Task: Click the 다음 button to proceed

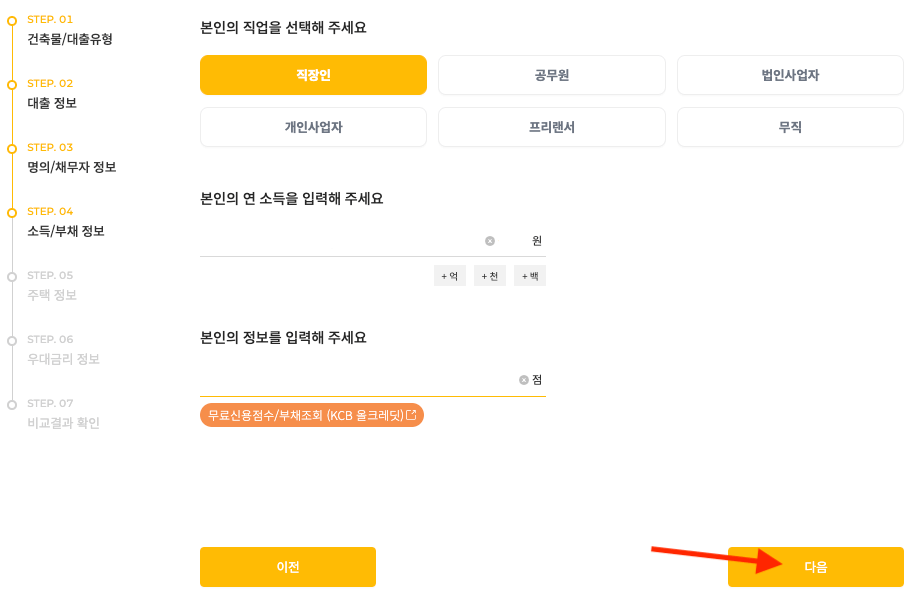Action: tap(815, 566)
